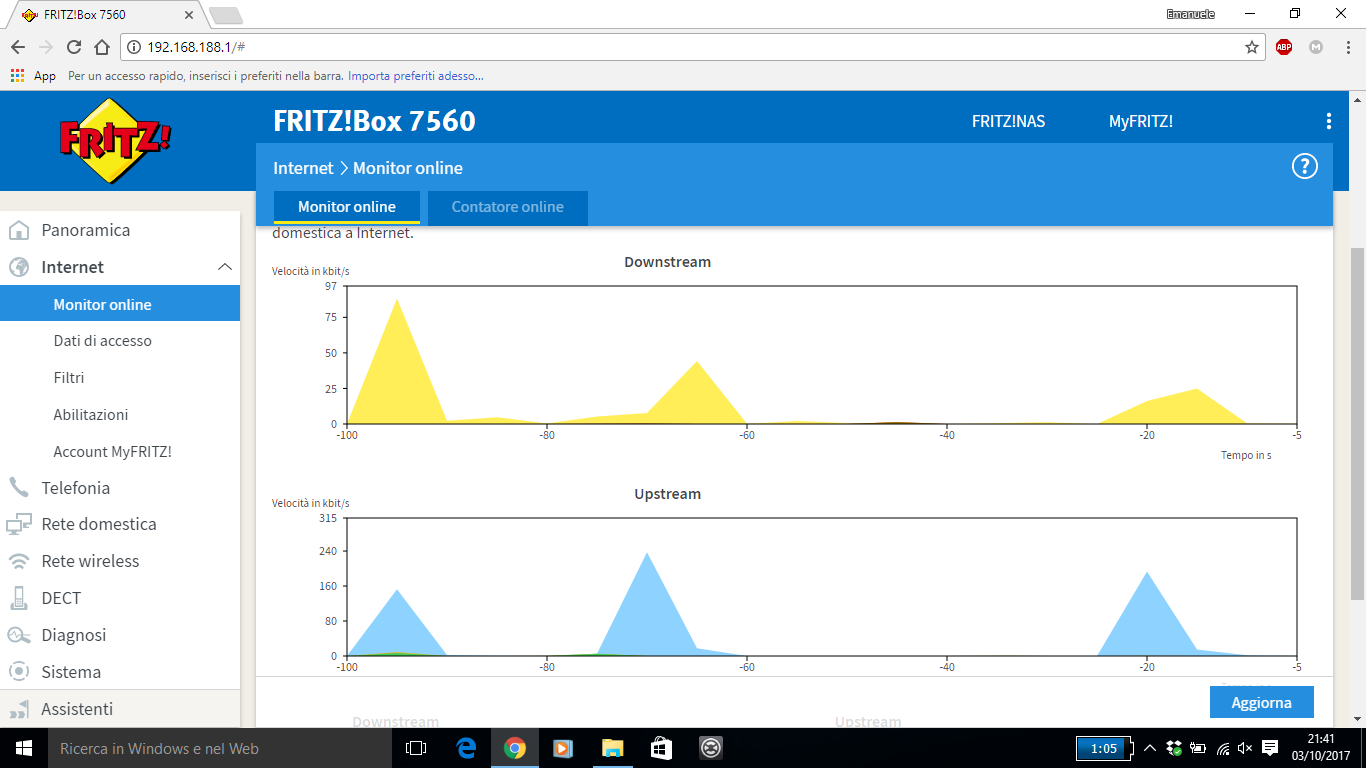The image size is (1366, 768).
Task: Reload the page with the refresh icon
Action: point(74,47)
